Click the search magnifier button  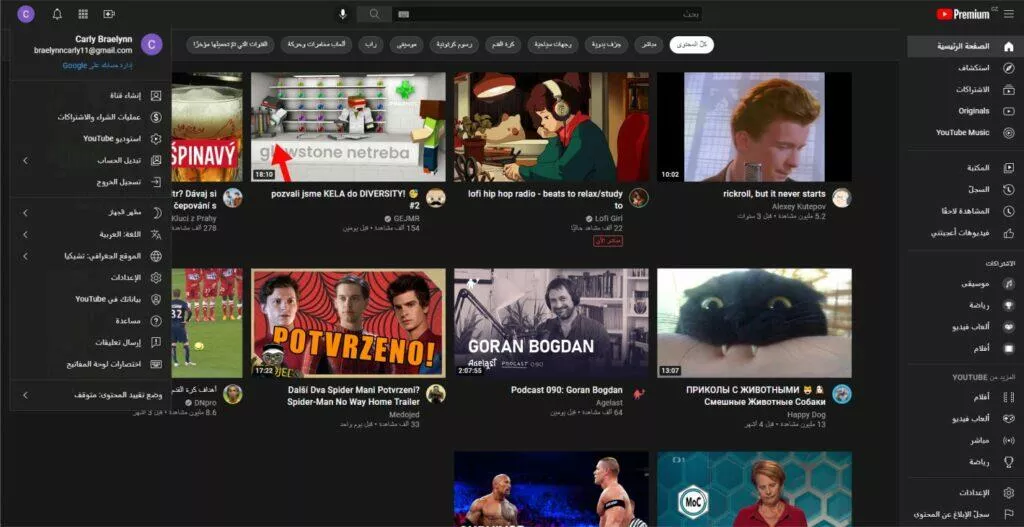[374, 14]
